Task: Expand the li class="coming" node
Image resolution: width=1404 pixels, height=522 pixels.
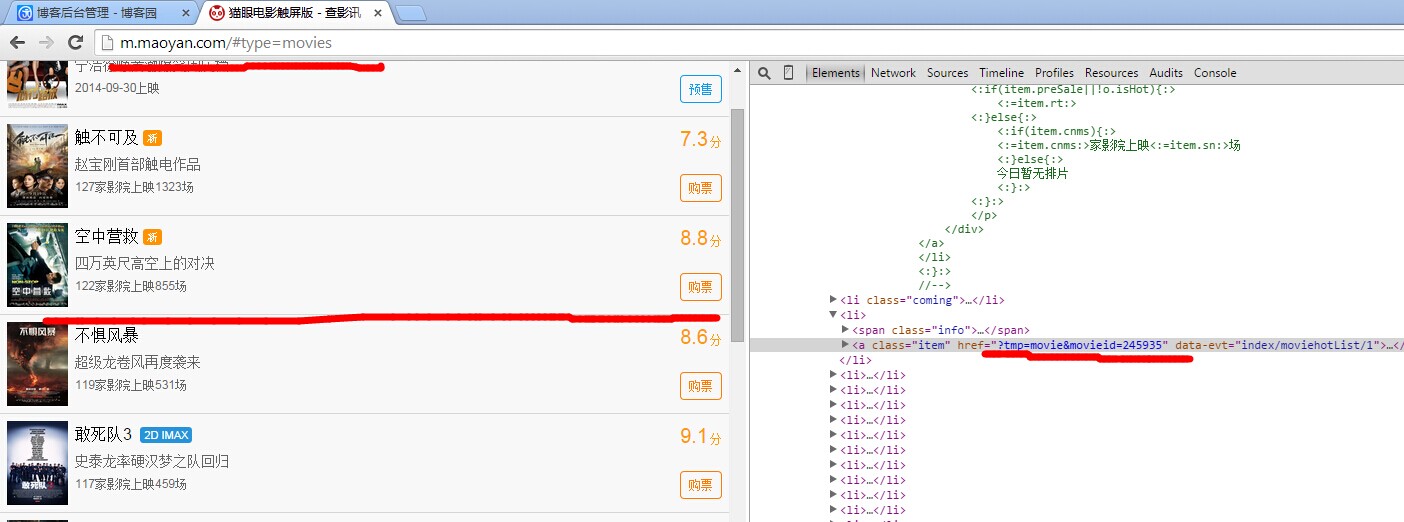Action: click(x=834, y=300)
